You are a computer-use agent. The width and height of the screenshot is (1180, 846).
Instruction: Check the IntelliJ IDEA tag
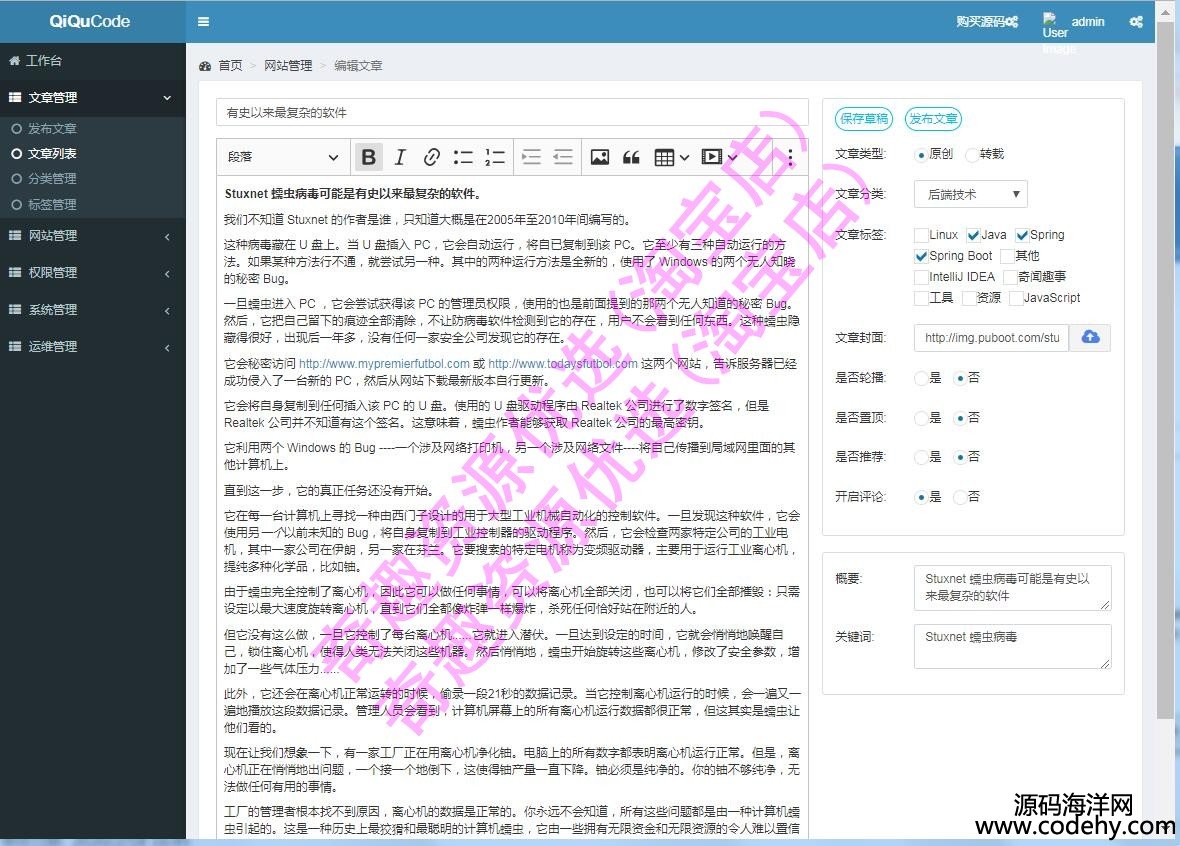point(921,277)
